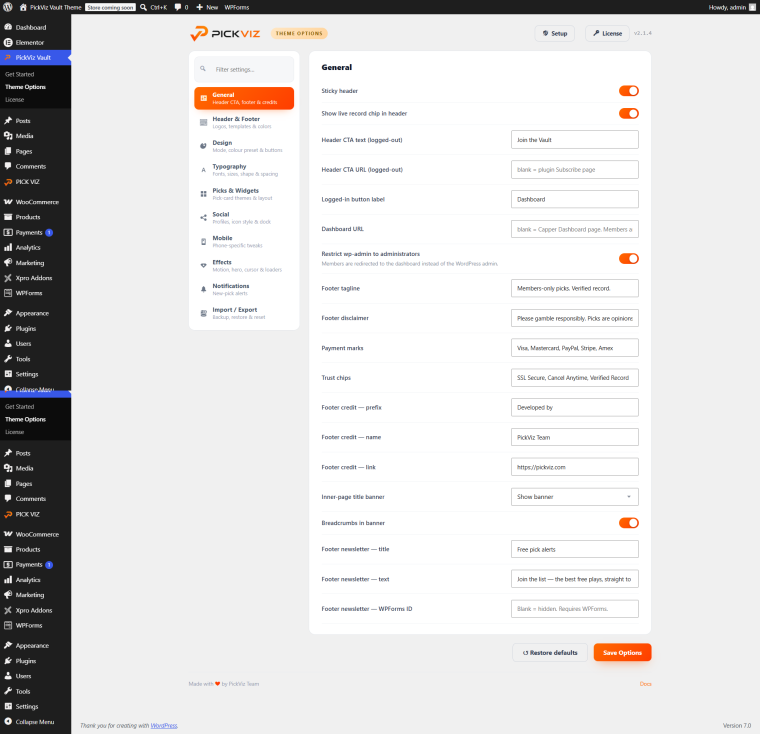
Task: Click the Dashboard gauge icon in sidebar
Action: click(8, 27)
